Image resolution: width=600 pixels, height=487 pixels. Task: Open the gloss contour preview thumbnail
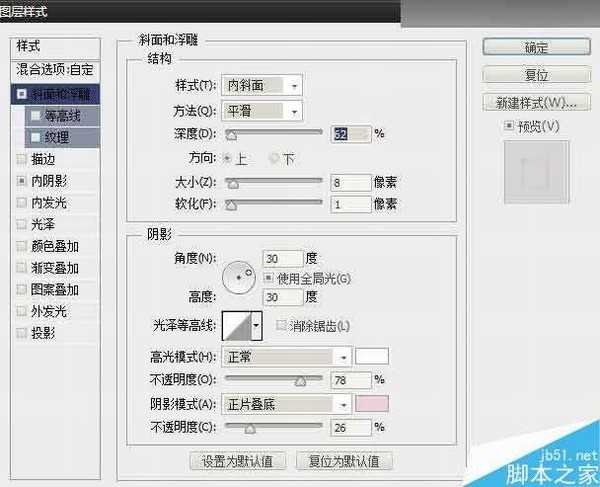click(236, 325)
